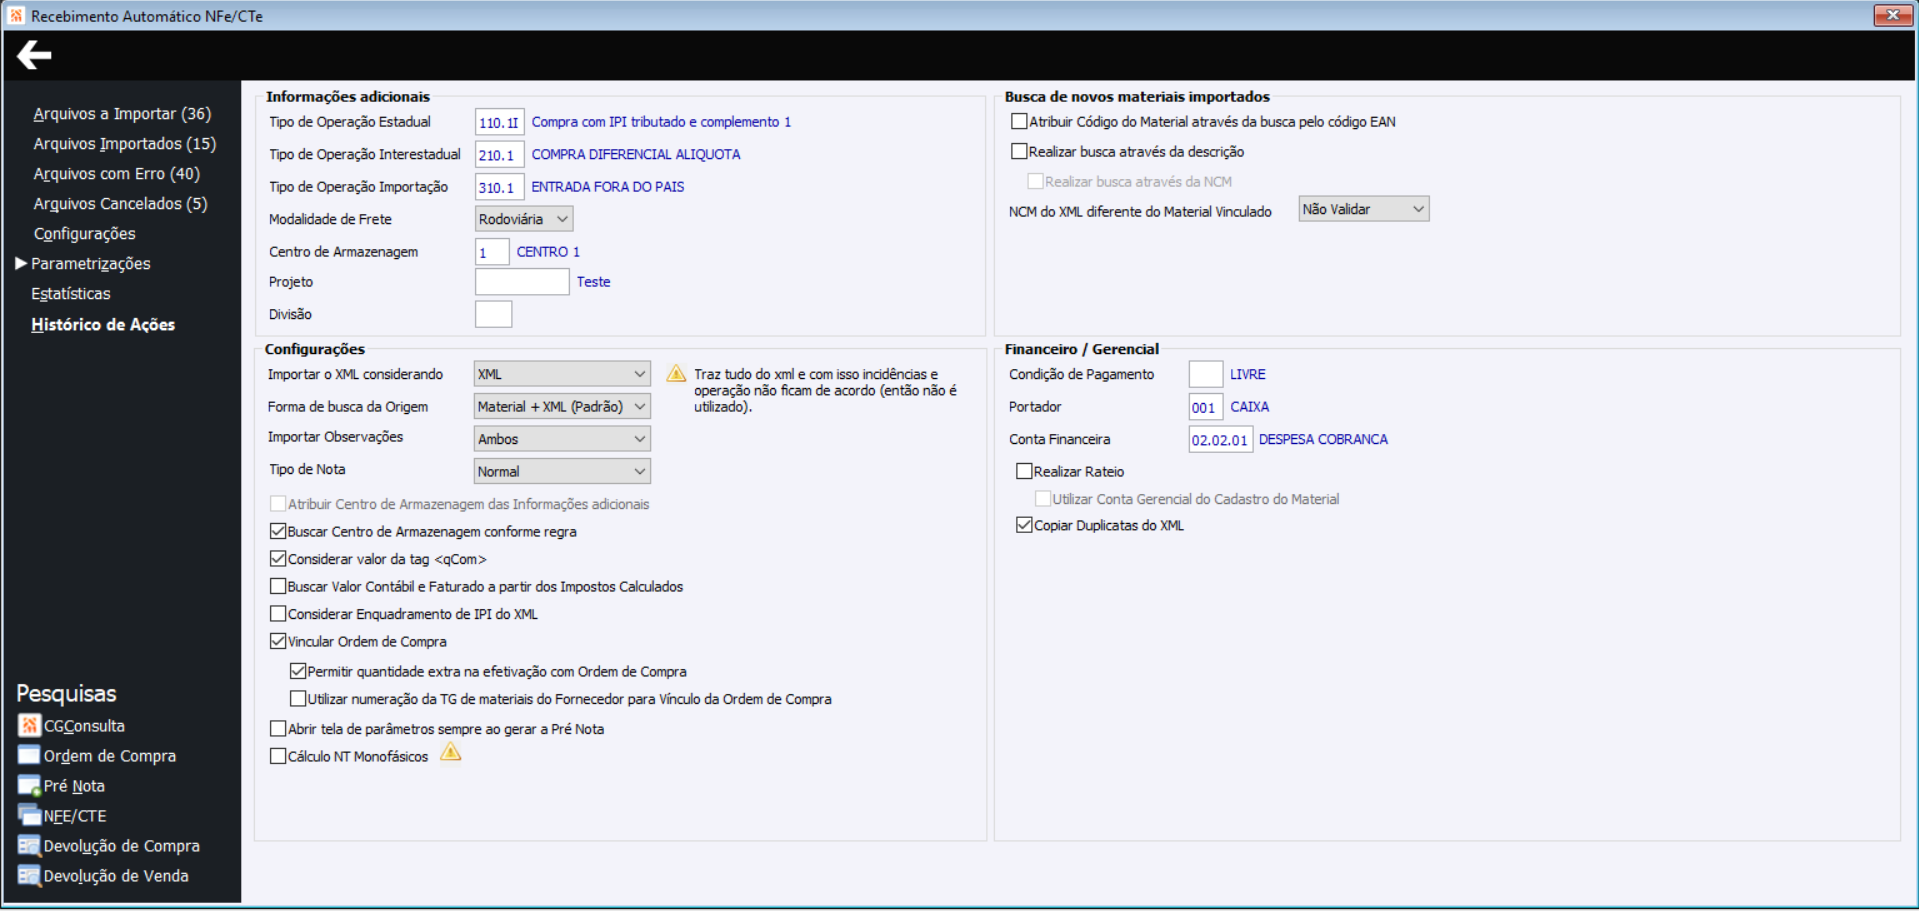The image size is (1919, 911).
Task: Click the NFE/CTE icon
Action: tap(29, 815)
